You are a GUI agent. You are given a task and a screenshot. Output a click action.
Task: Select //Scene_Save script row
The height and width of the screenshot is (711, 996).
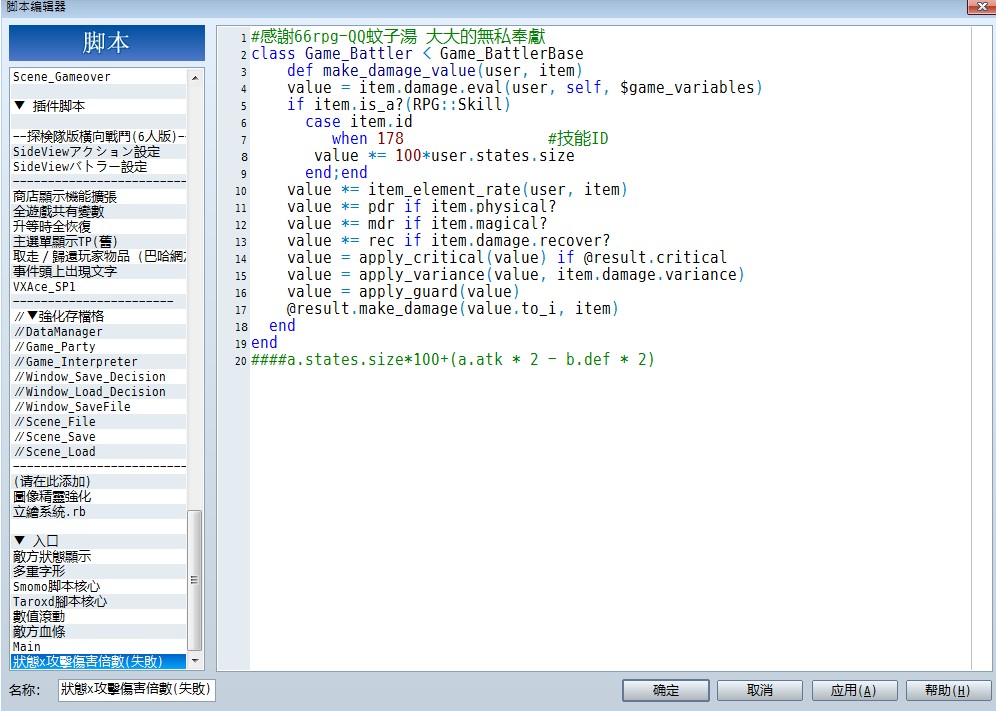click(x=98, y=437)
